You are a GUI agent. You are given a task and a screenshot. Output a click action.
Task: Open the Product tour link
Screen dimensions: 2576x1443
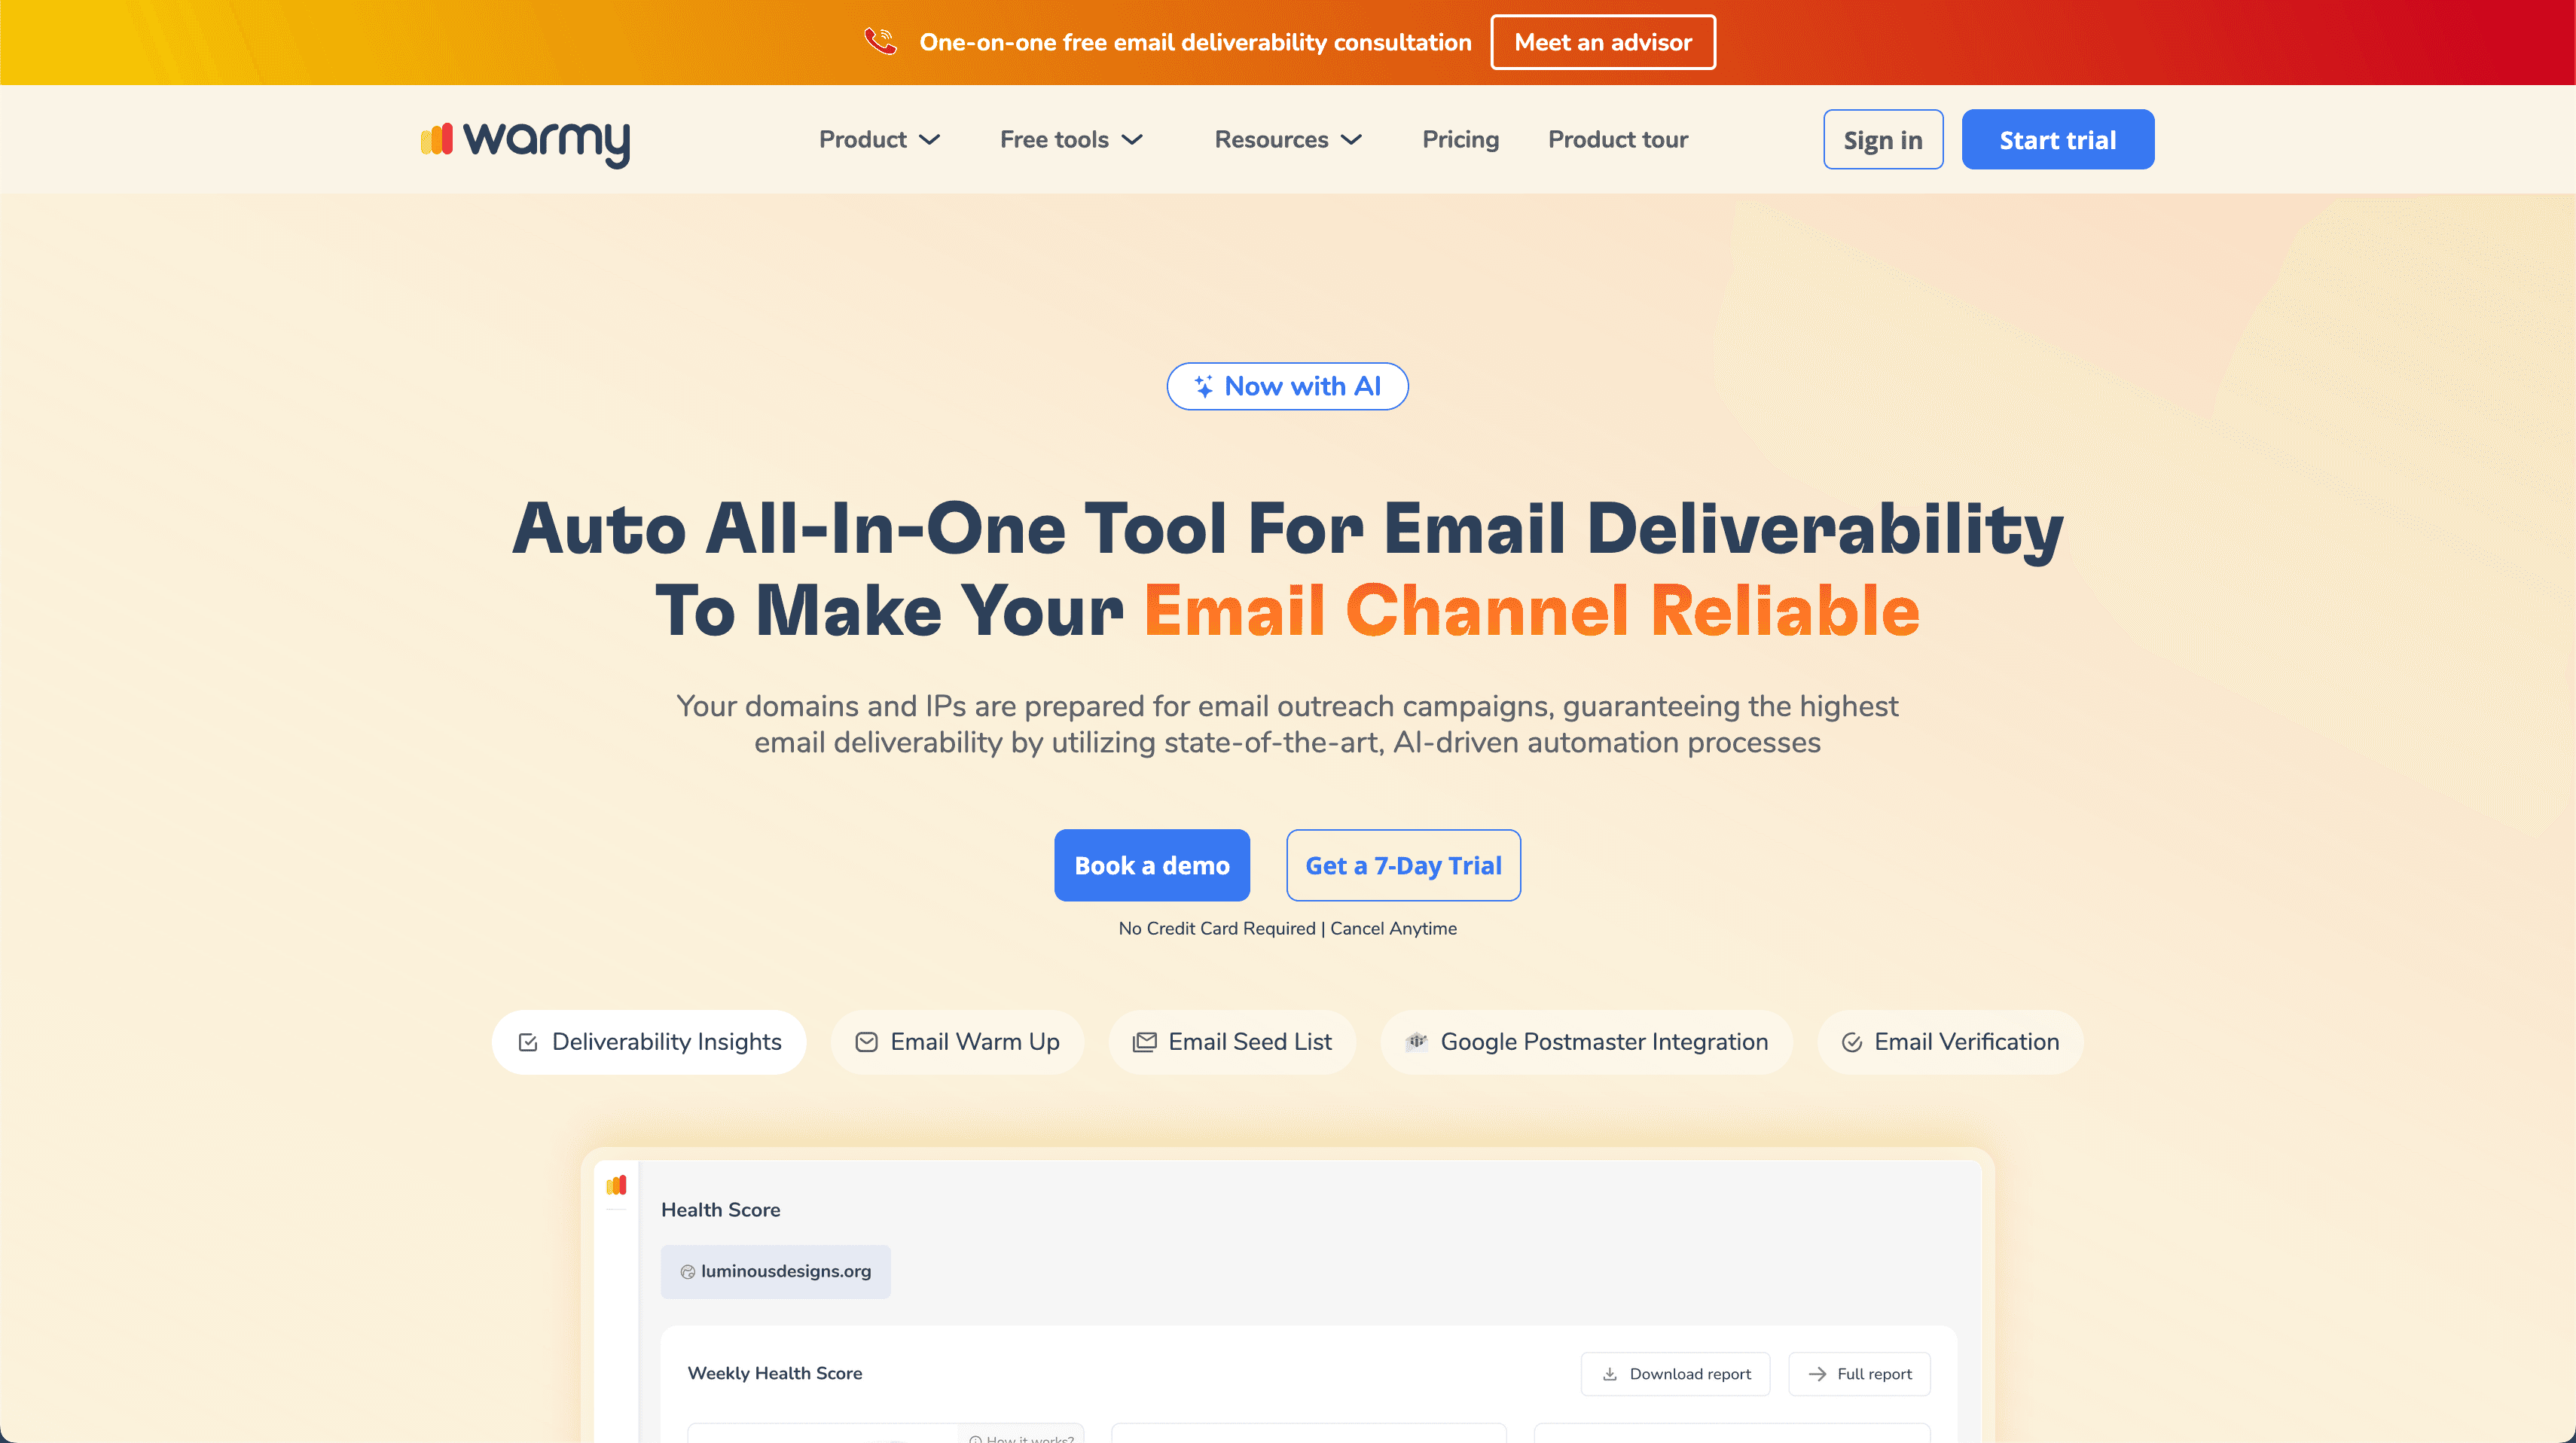[1617, 140]
